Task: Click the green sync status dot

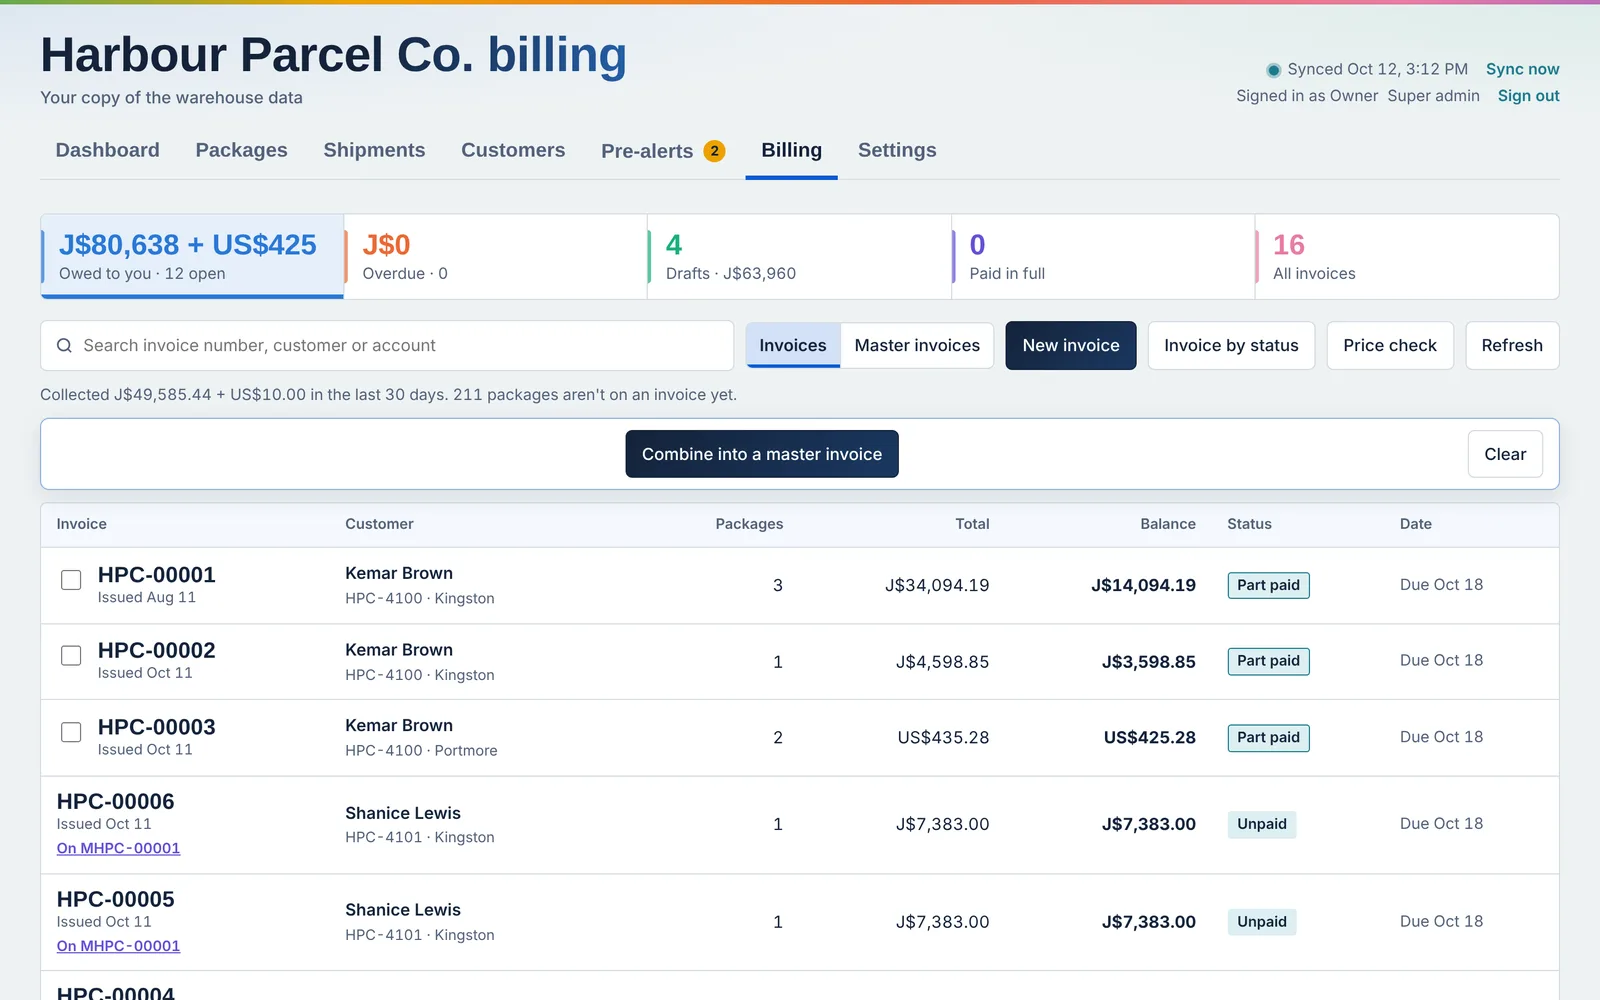Action: click(x=1273, y=70)
